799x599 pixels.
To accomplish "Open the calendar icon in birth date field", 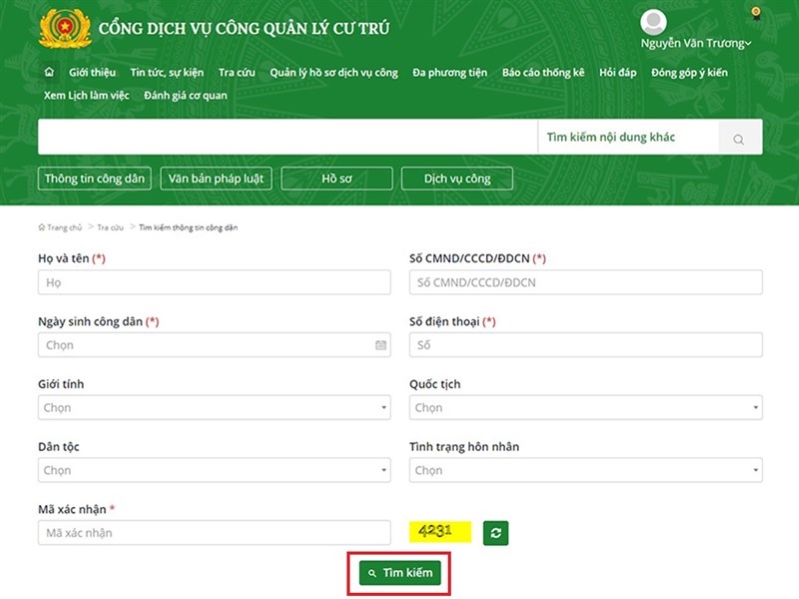I will [x=380, y=345].
